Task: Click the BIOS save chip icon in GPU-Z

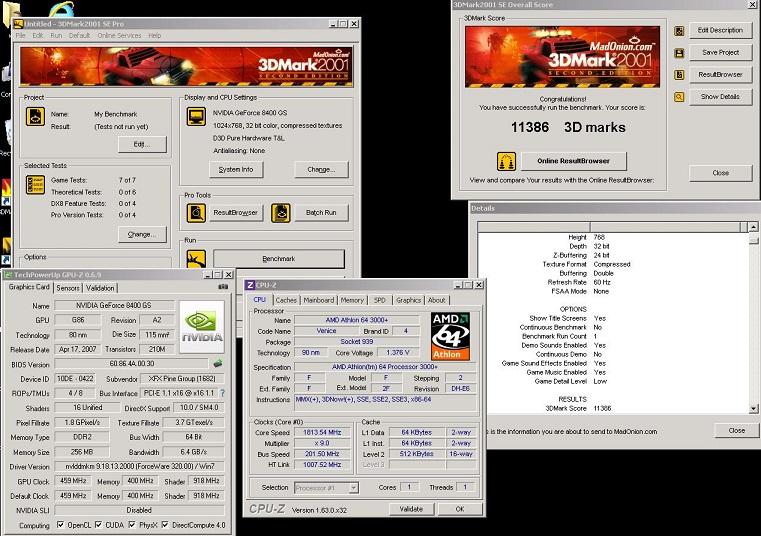Action: (x=218, y=363)
